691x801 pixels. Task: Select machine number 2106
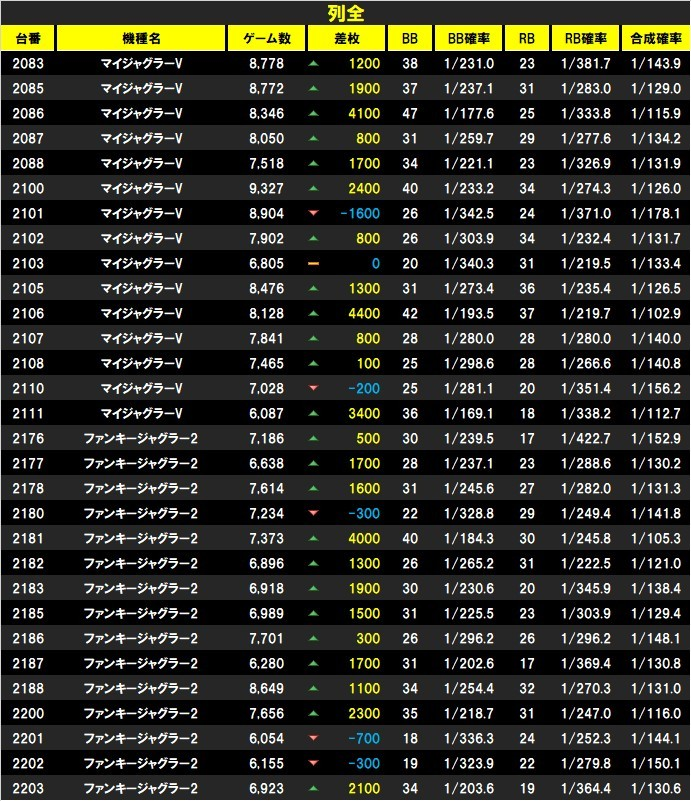point(28,313)
